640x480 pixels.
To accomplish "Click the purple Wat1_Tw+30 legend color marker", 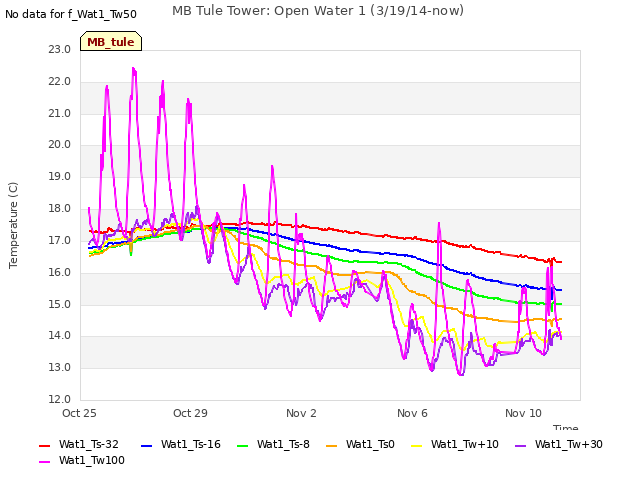I will pos(520,446).
